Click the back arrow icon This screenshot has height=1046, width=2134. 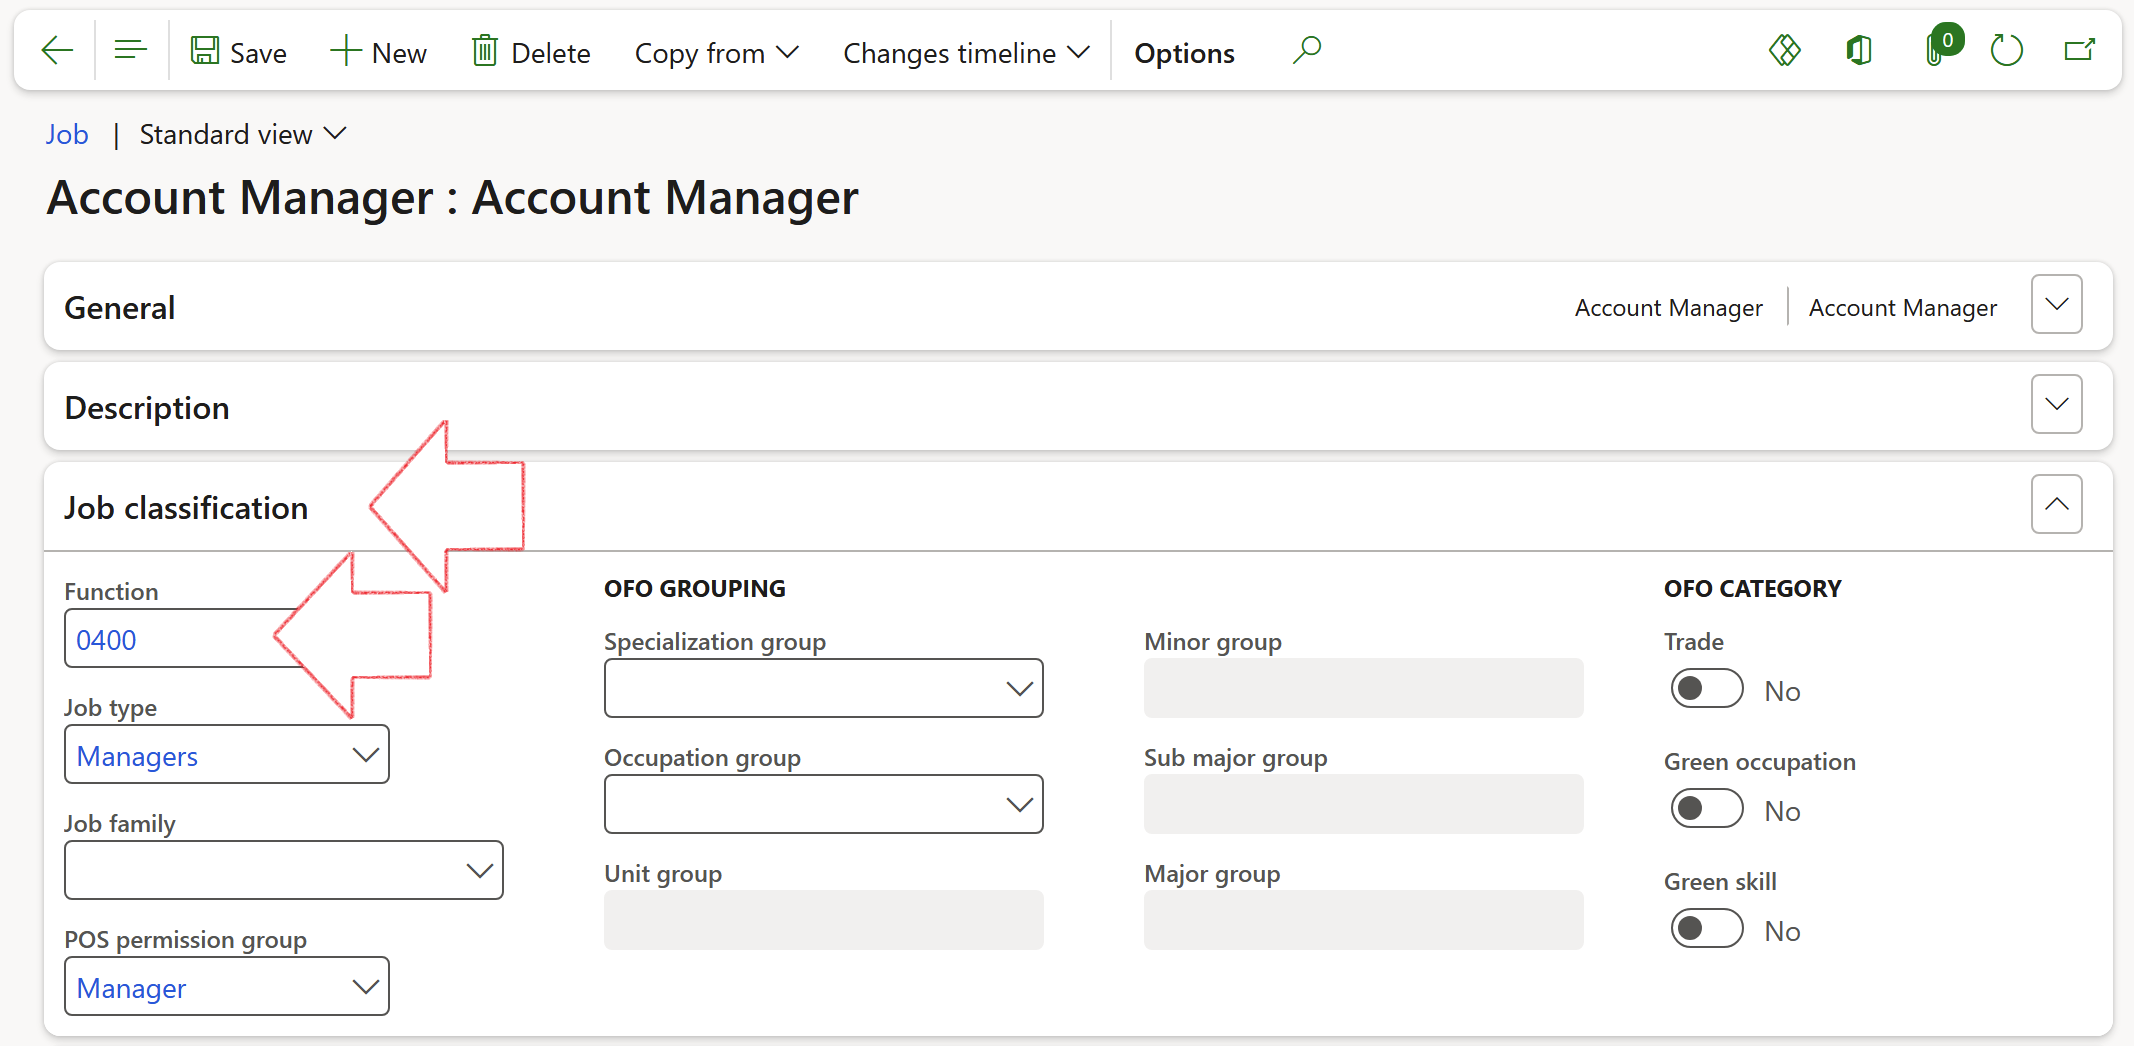click(57, 50)
